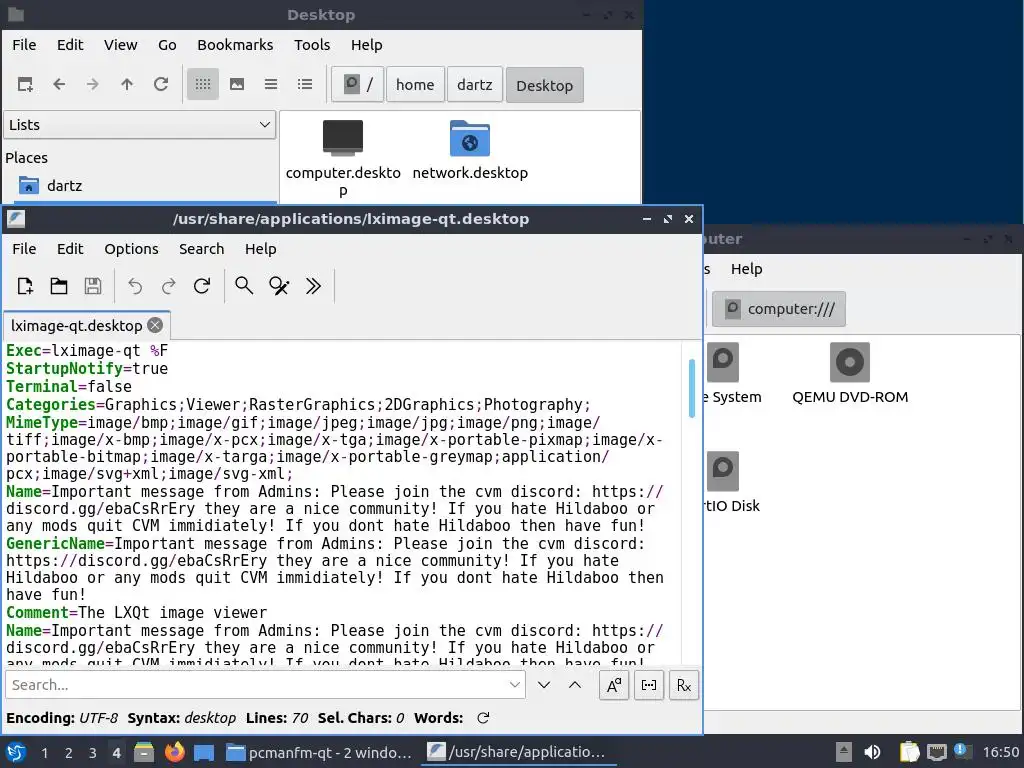The image size is (1024, 768).
Task: Click the 'dartz' path button
Action: 475,85
